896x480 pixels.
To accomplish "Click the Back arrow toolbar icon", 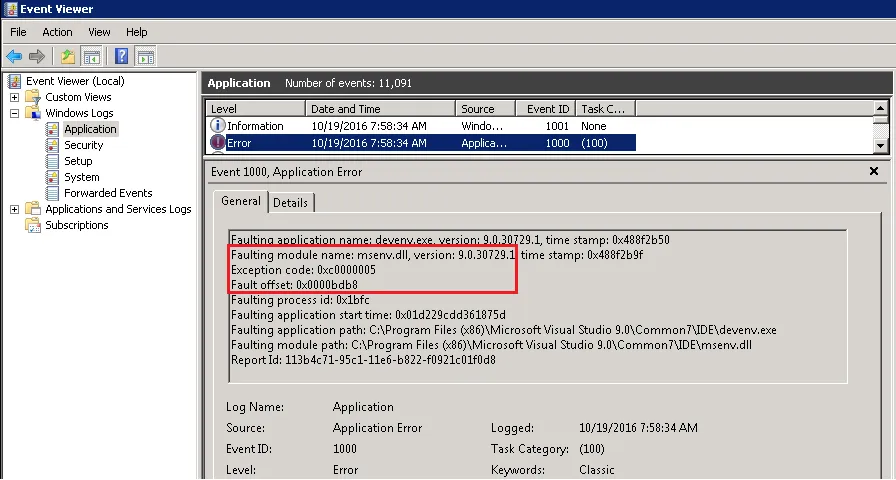I will coord(14,56).
